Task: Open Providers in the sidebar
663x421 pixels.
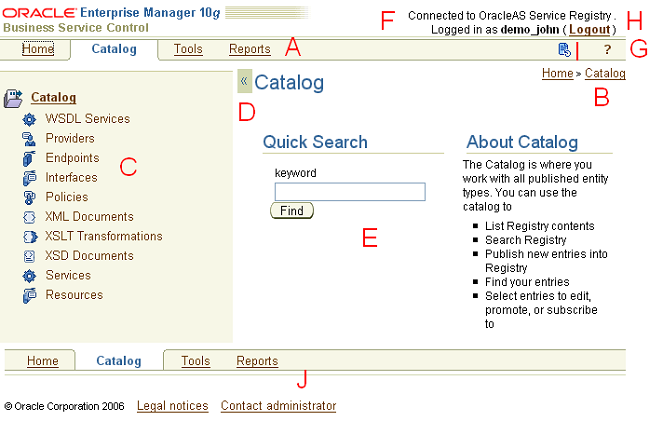Action: [x=70, y=138]
